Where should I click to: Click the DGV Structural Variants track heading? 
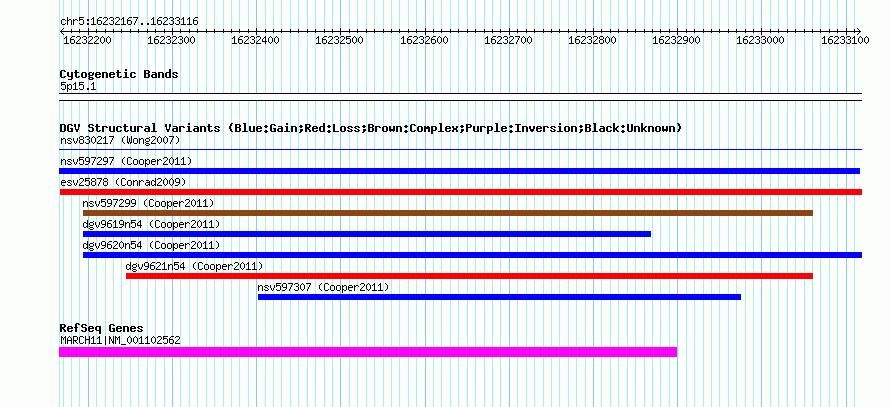371,128
